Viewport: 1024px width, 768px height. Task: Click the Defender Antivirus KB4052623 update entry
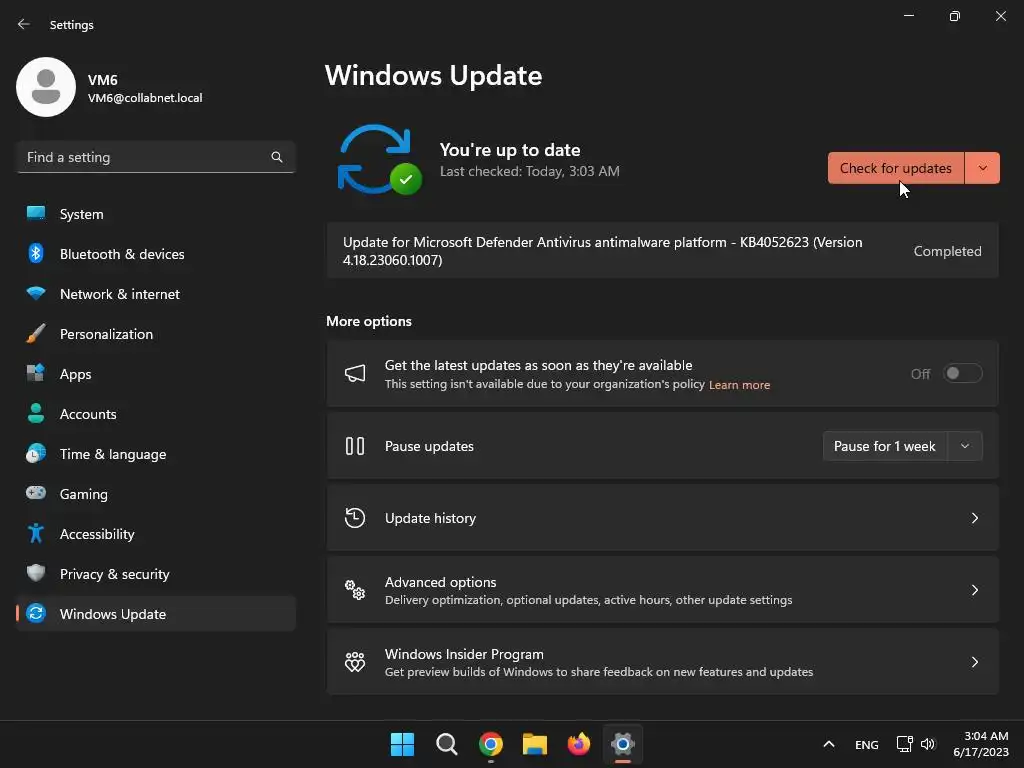coord(662,251)
